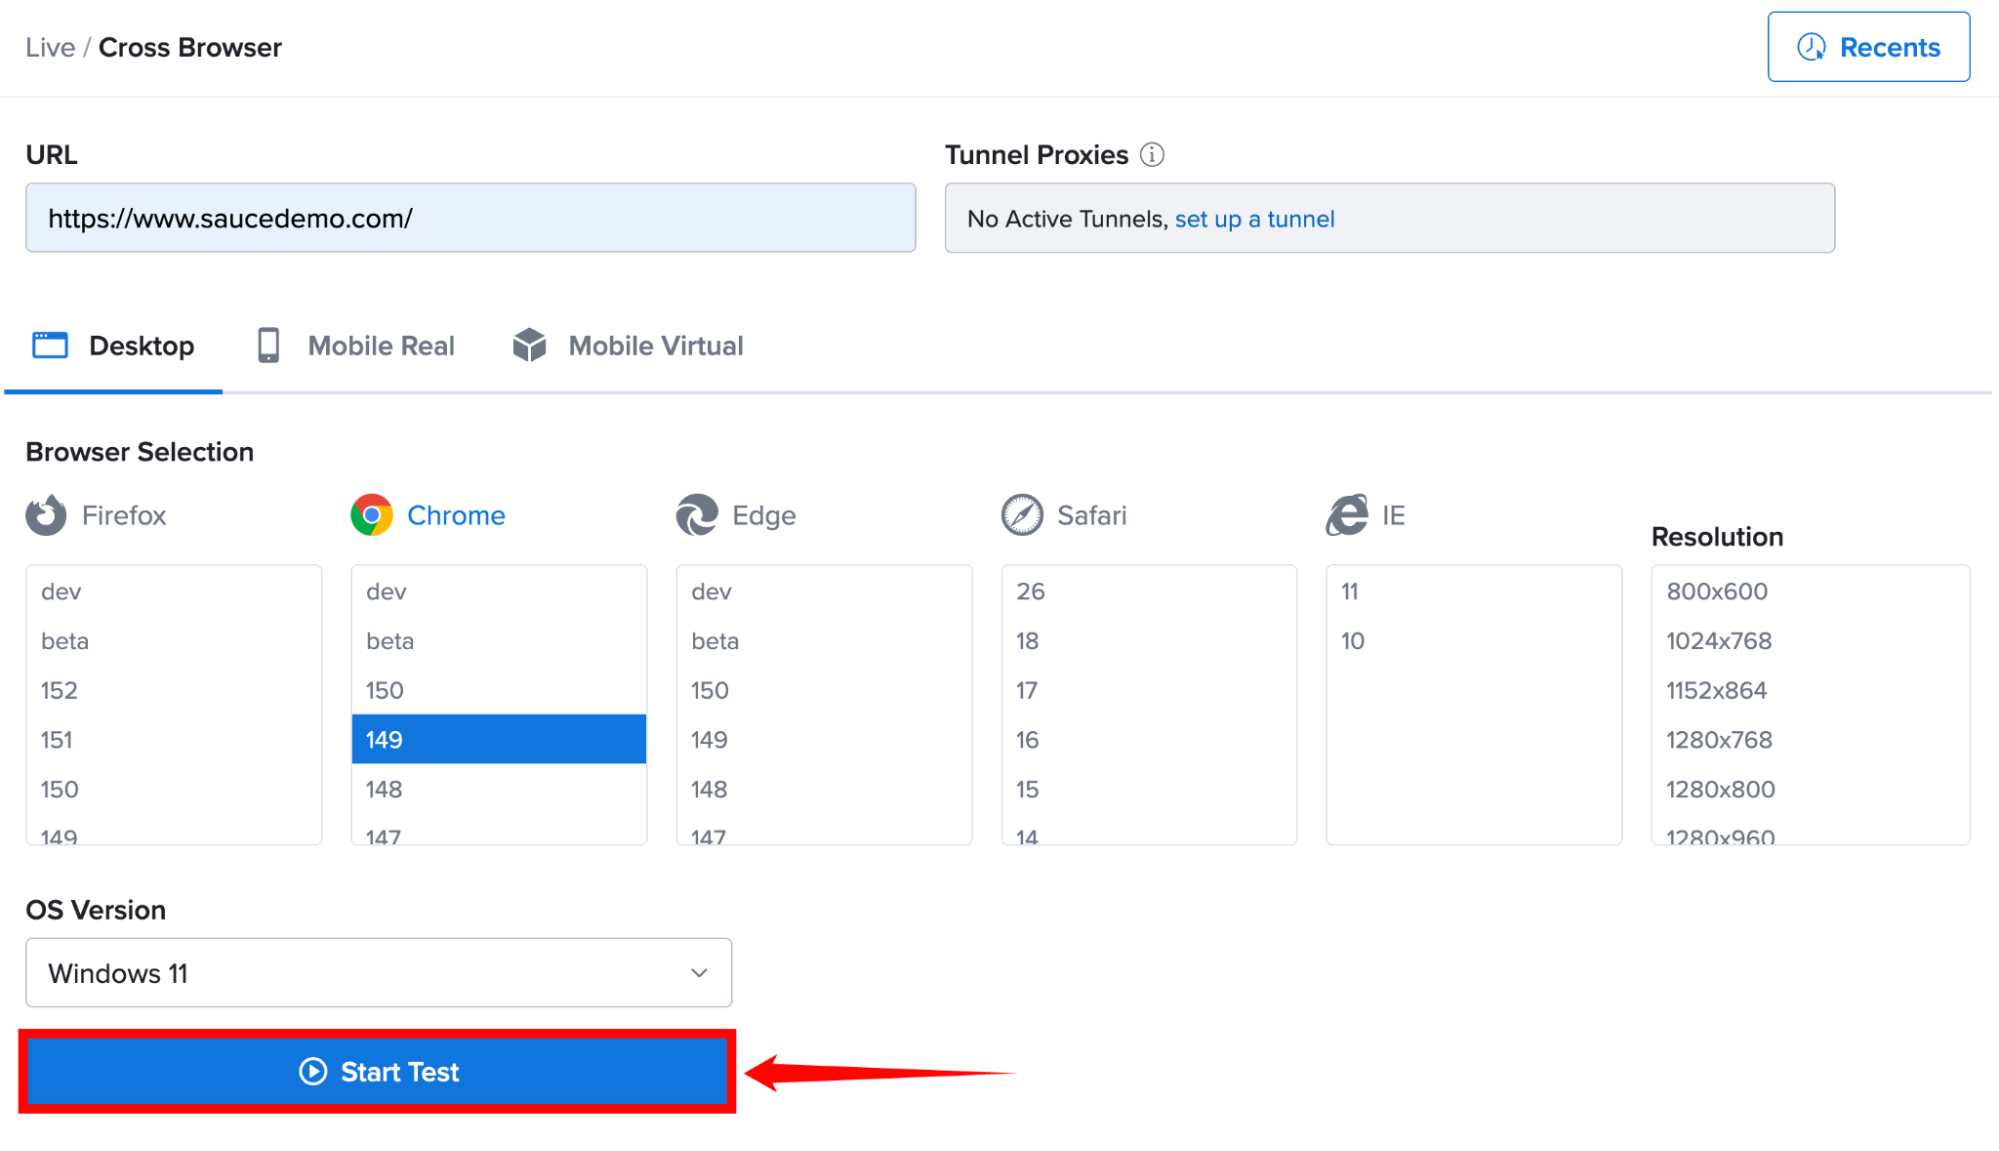This screenshot has width=1999, height=1151.
Task: Click the Chrome browser icon
Action: click(x=371, y=515)
